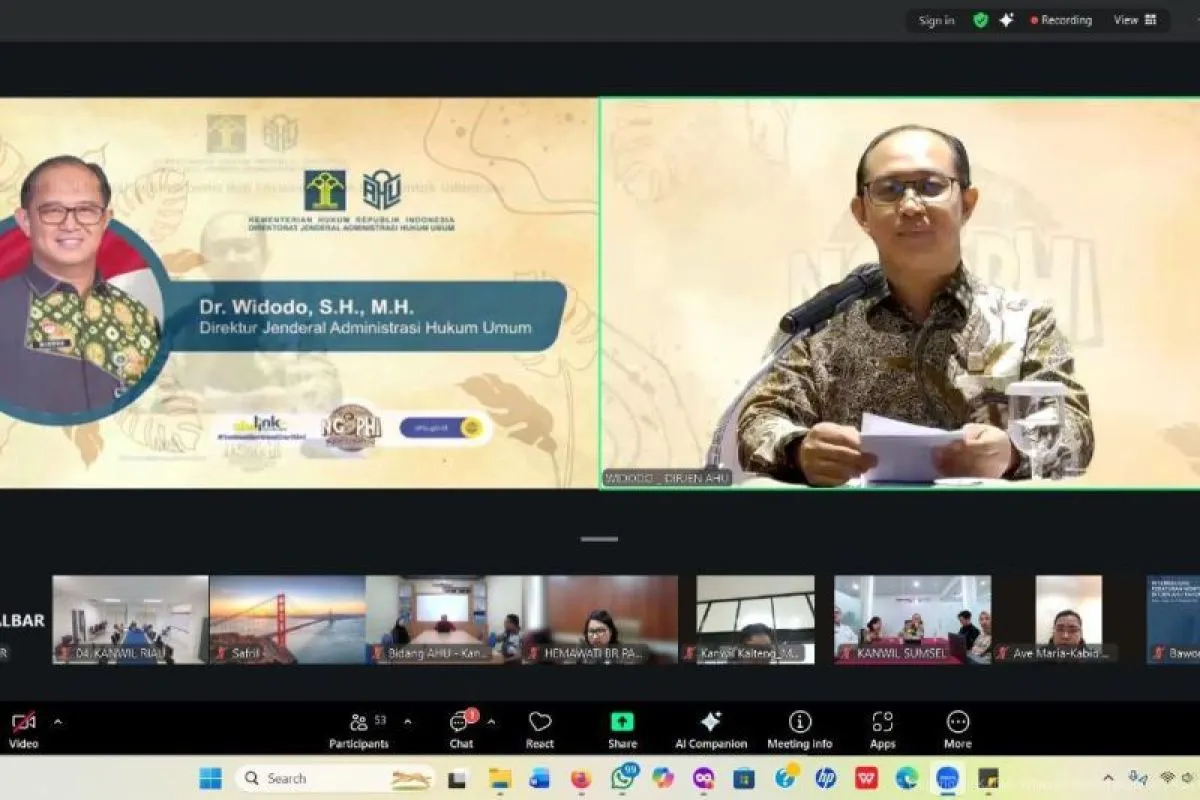Turn on camera with Video button

coord(23,727)
